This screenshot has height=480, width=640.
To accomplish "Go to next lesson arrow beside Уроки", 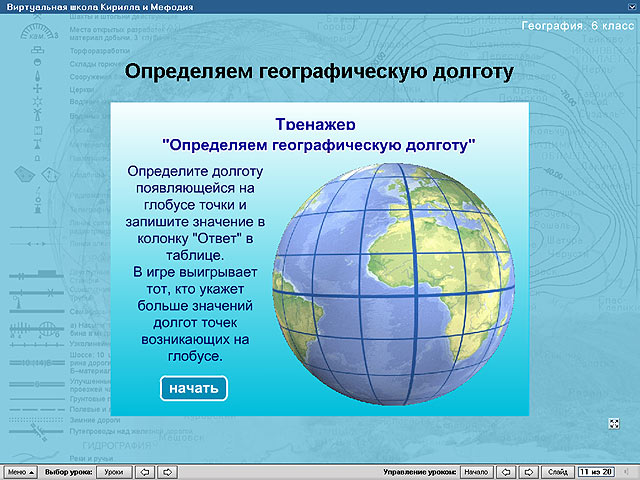I will point(168,471).
